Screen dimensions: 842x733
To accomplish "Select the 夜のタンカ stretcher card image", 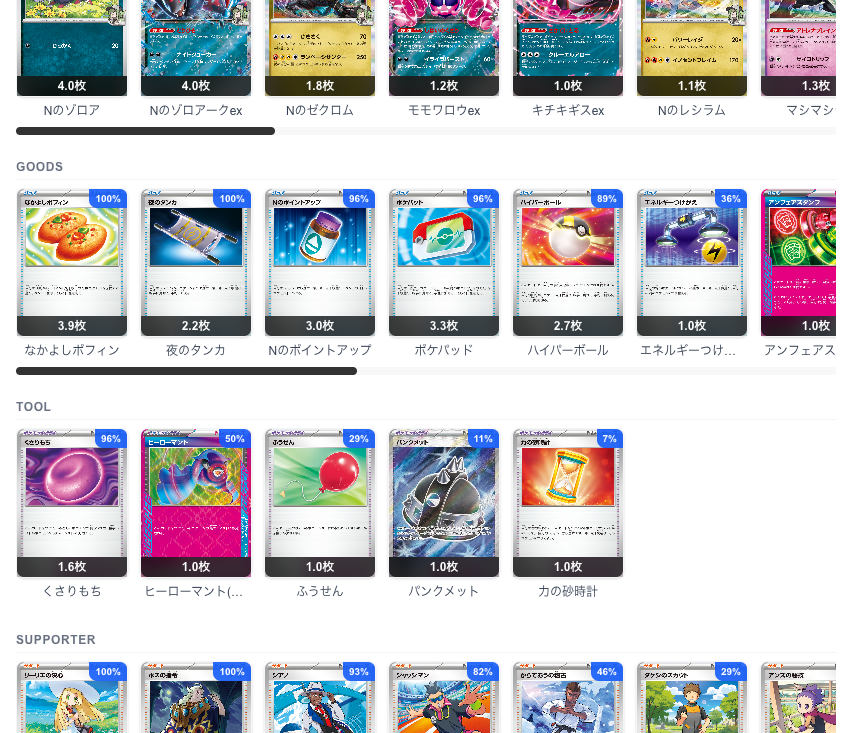I will (196, 262).
